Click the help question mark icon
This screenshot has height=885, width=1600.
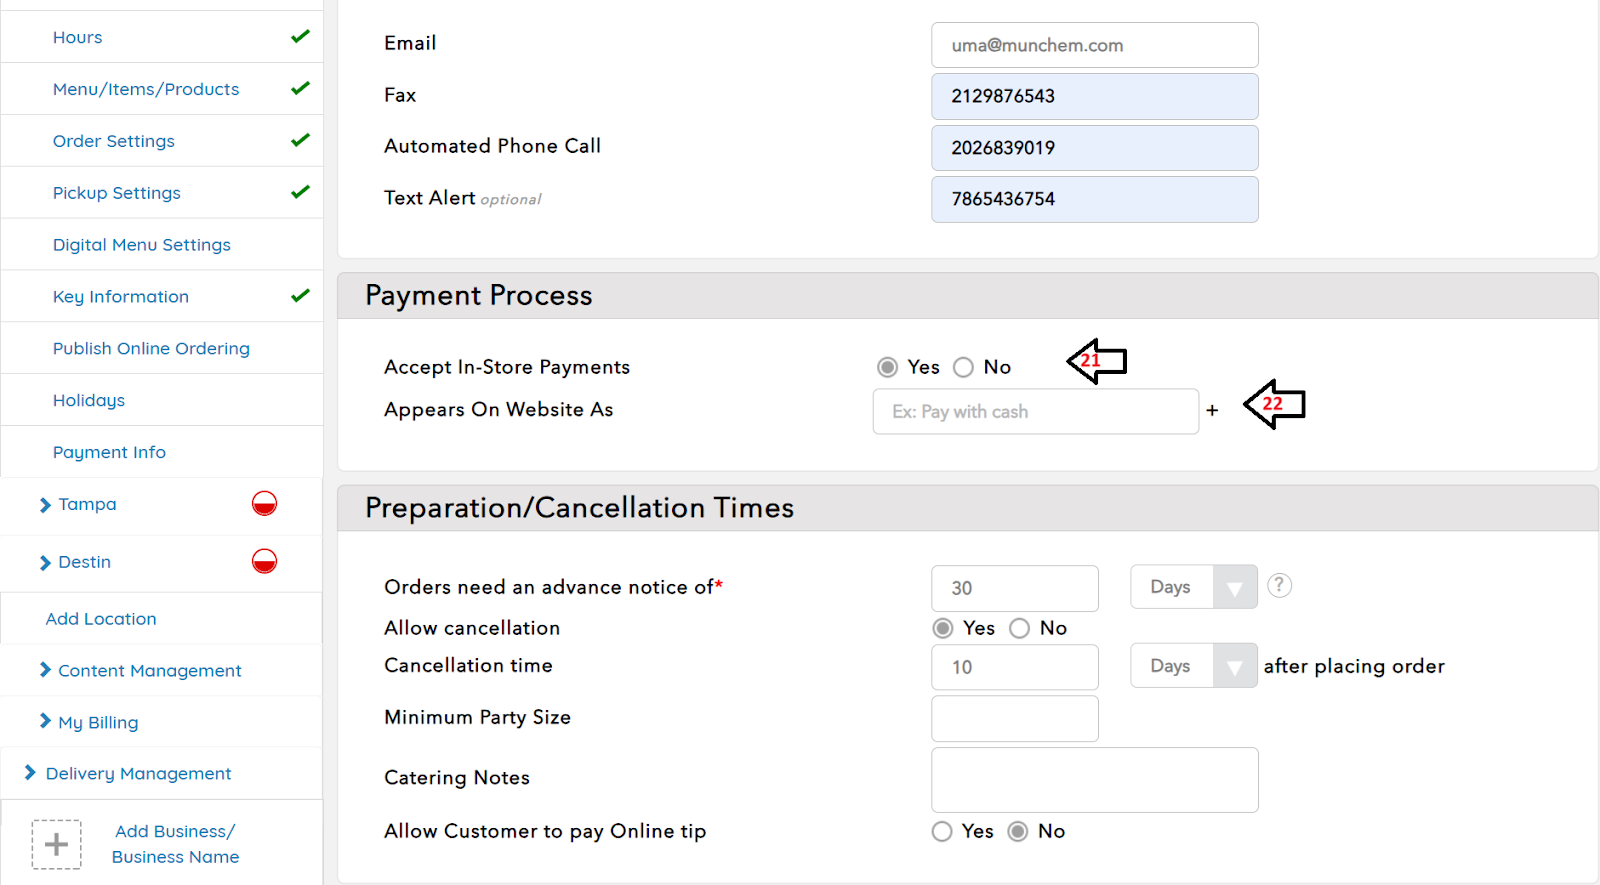click(x=1279, y=585)
